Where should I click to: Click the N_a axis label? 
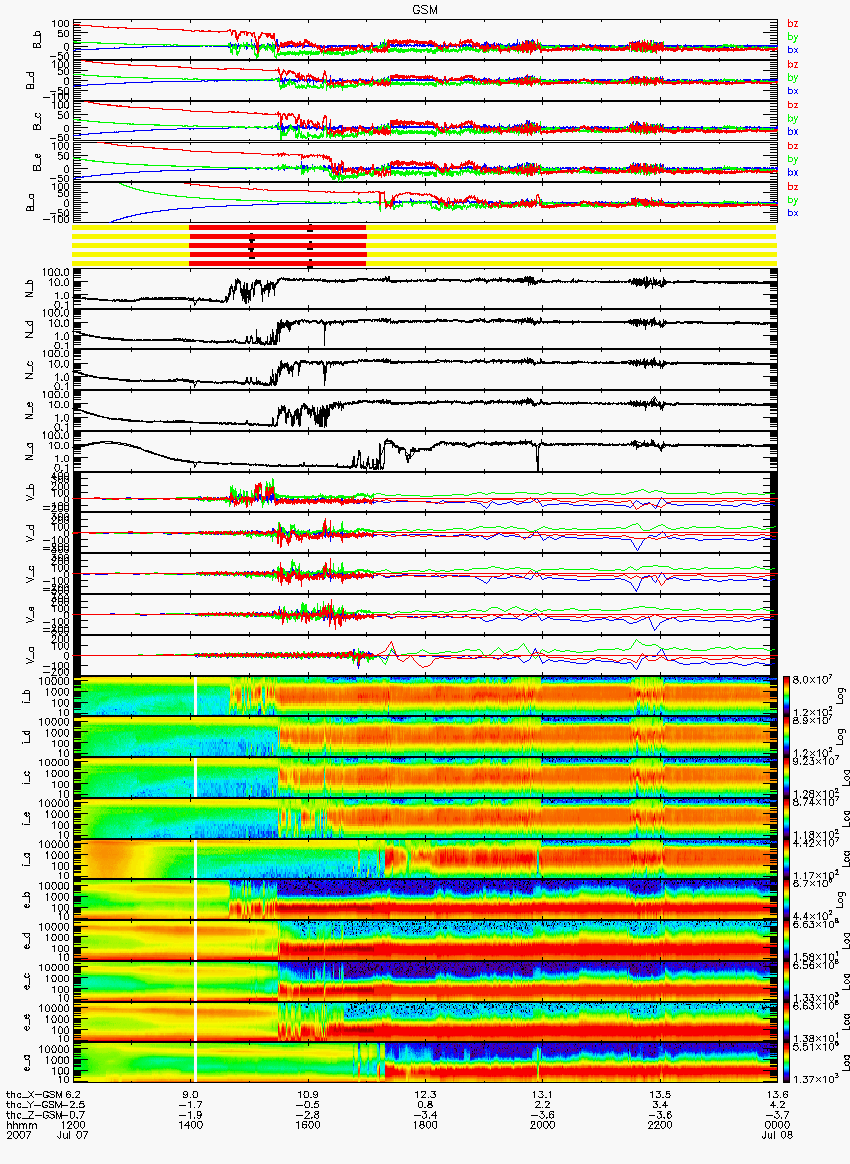click(x=30, y=450)
